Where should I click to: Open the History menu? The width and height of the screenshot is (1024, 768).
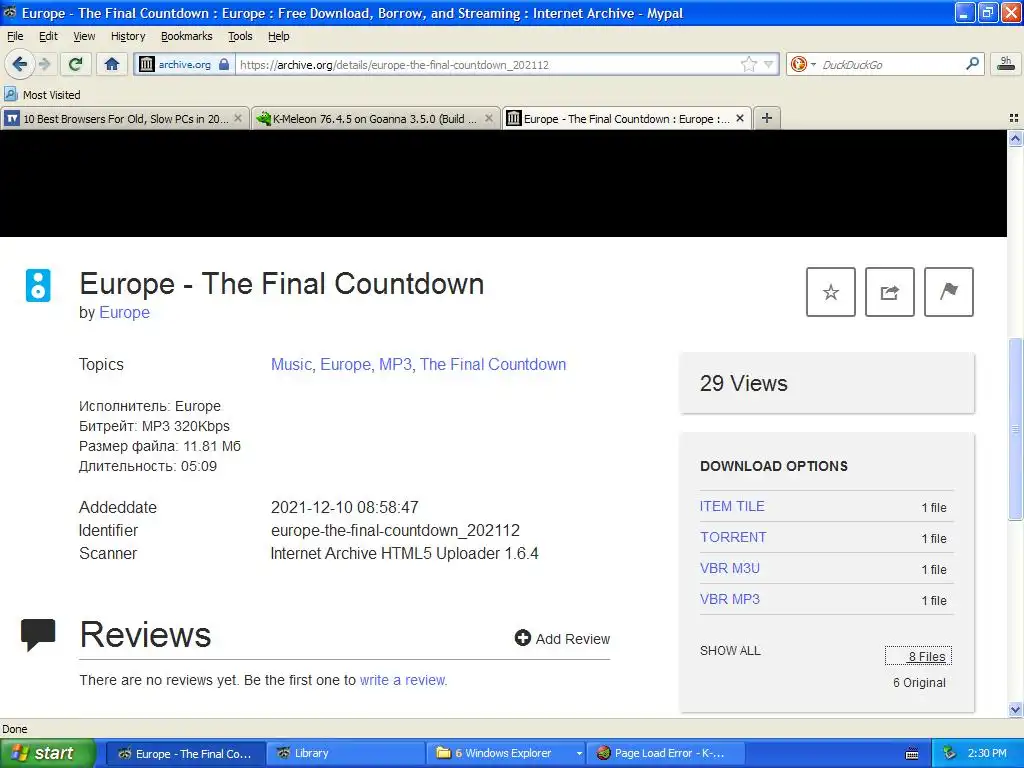click(128, 36)
